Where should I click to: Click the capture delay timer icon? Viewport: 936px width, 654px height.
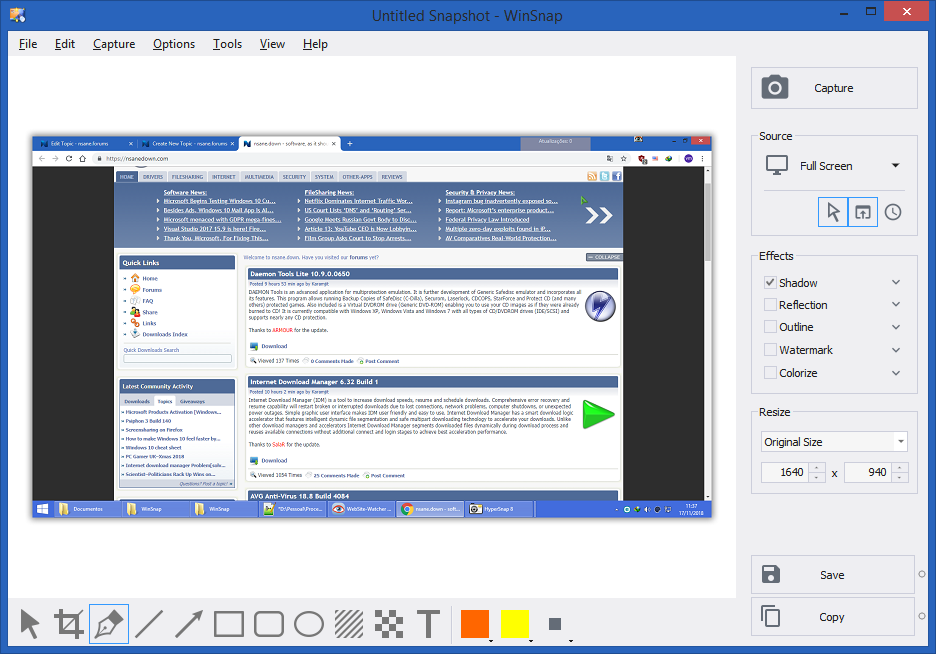(x=893, y=212)
